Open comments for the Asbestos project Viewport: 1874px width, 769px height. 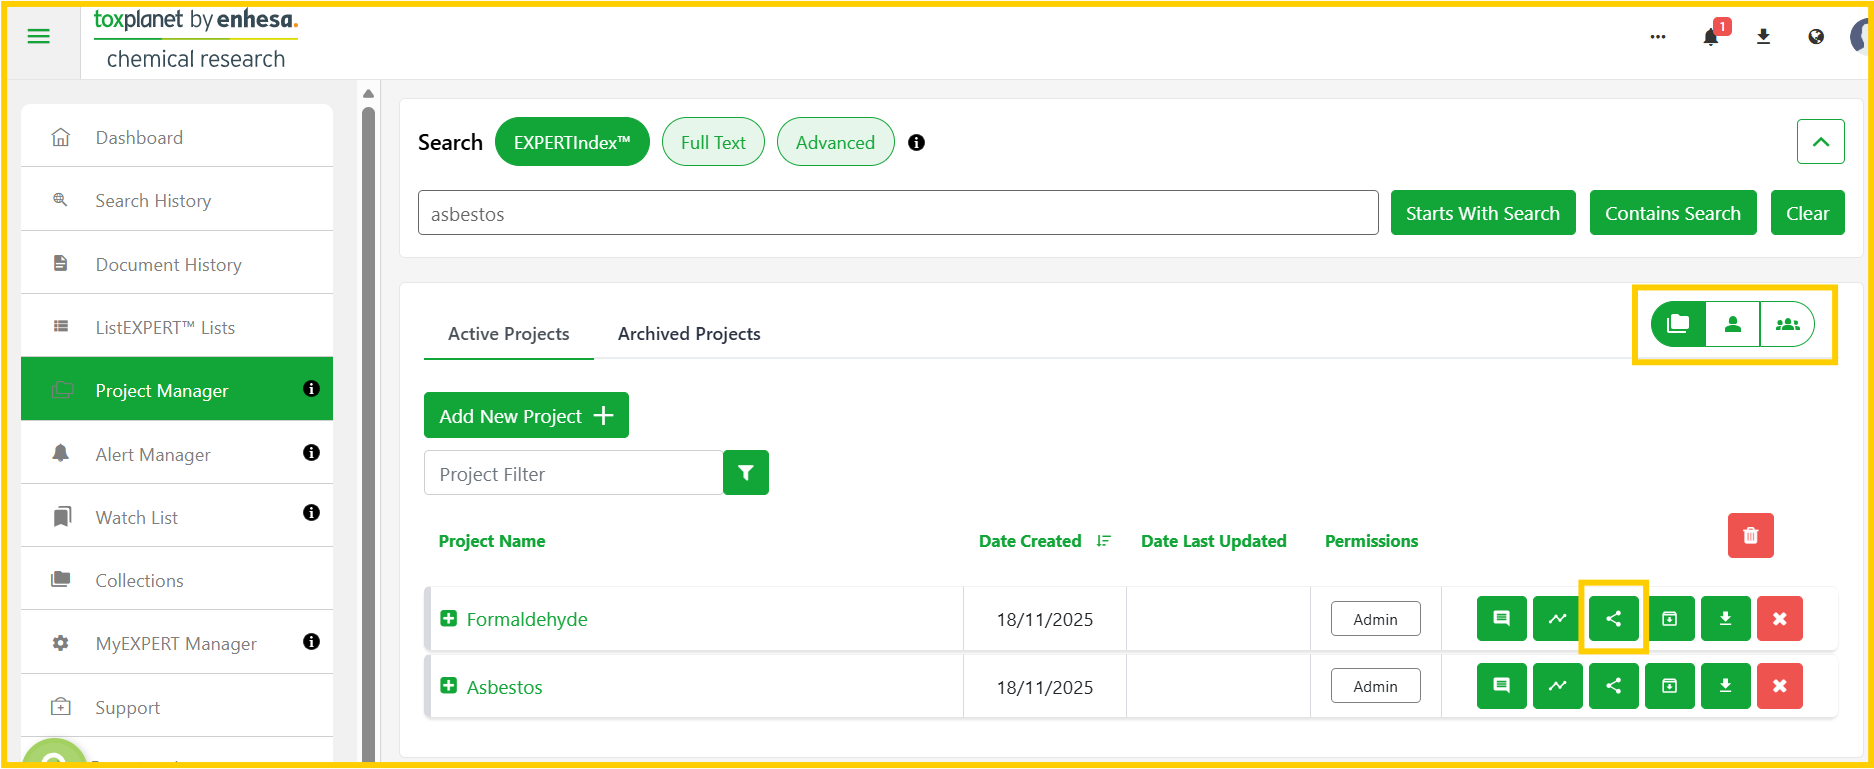coord(1501,686)
